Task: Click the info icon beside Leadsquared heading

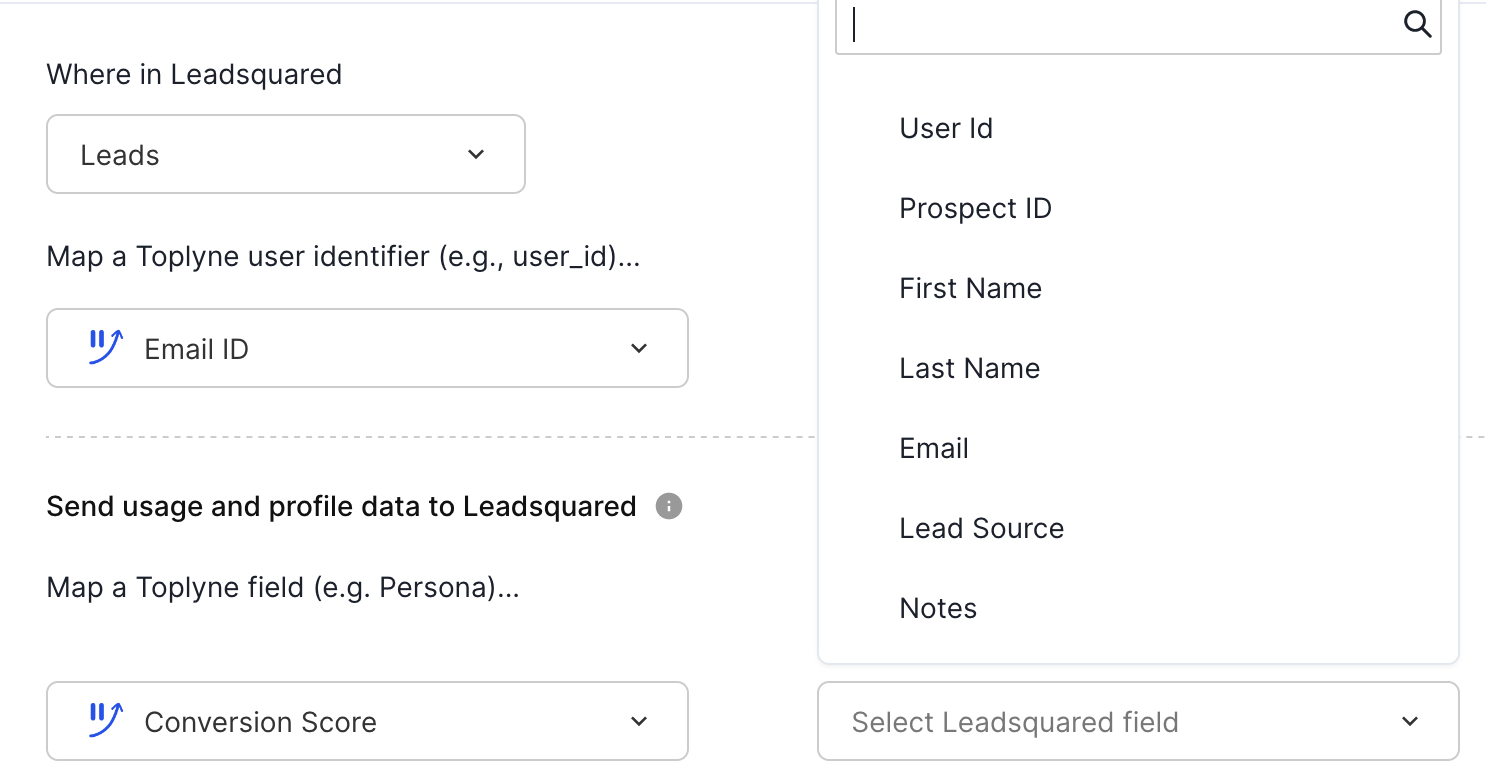Action: (x=669, y=507)
